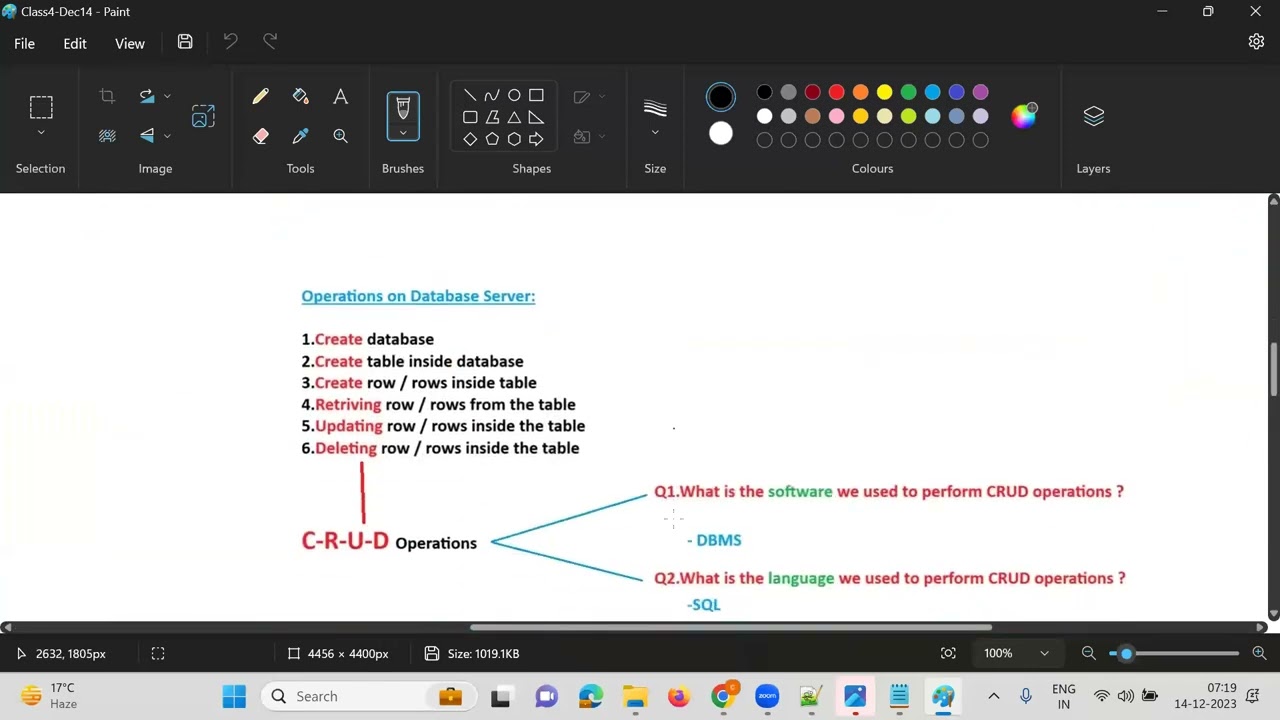The image size is (1280, 720).
Task: Click the Flip image icon
Action: point(147,135)
